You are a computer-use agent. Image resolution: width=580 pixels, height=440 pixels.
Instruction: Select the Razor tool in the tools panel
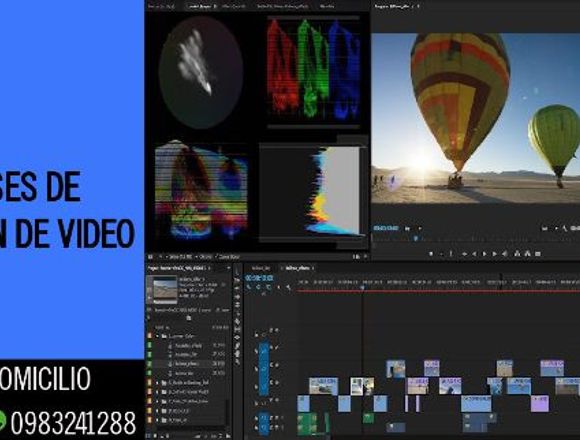pos(237,321)
